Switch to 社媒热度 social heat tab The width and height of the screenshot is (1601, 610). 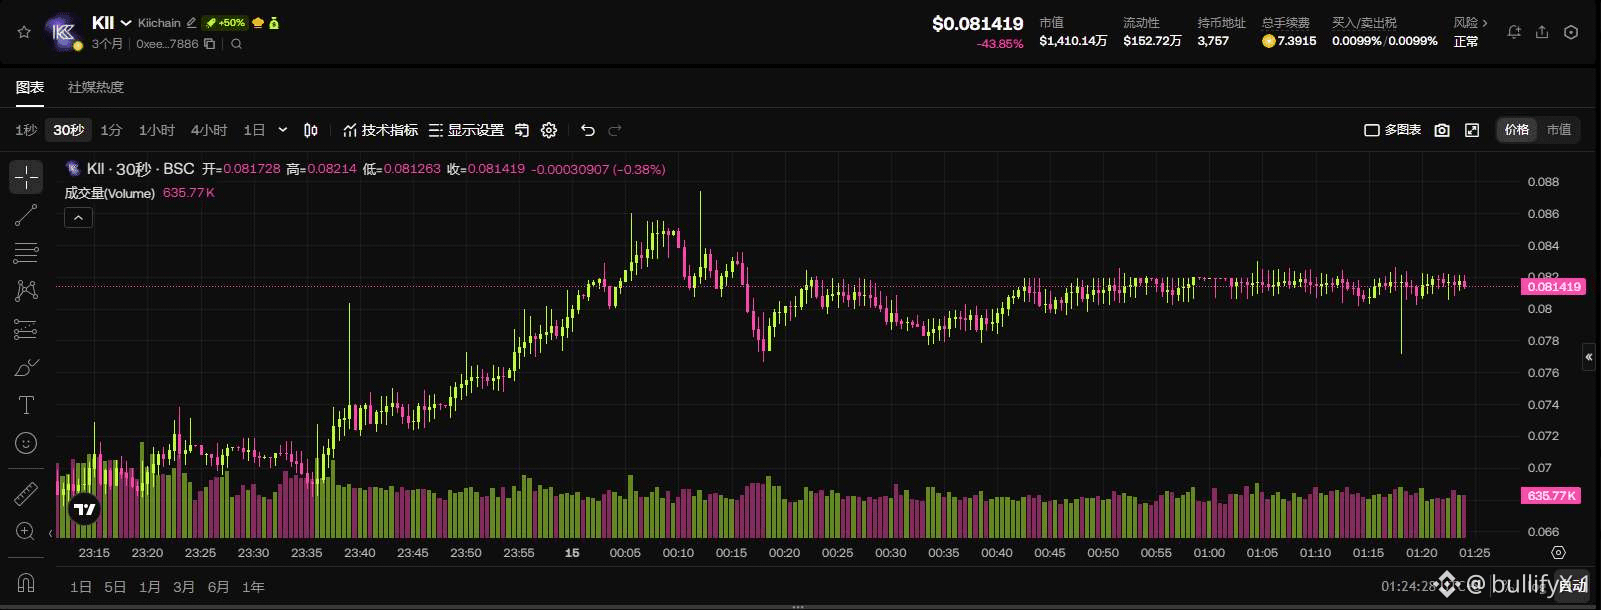(x=96, y=88)
